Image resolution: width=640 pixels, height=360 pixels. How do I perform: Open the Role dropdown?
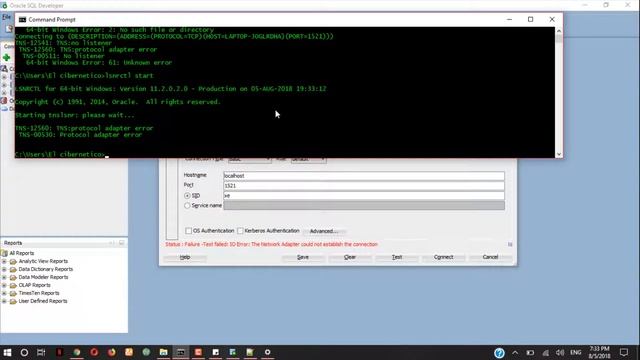[309, 160]
